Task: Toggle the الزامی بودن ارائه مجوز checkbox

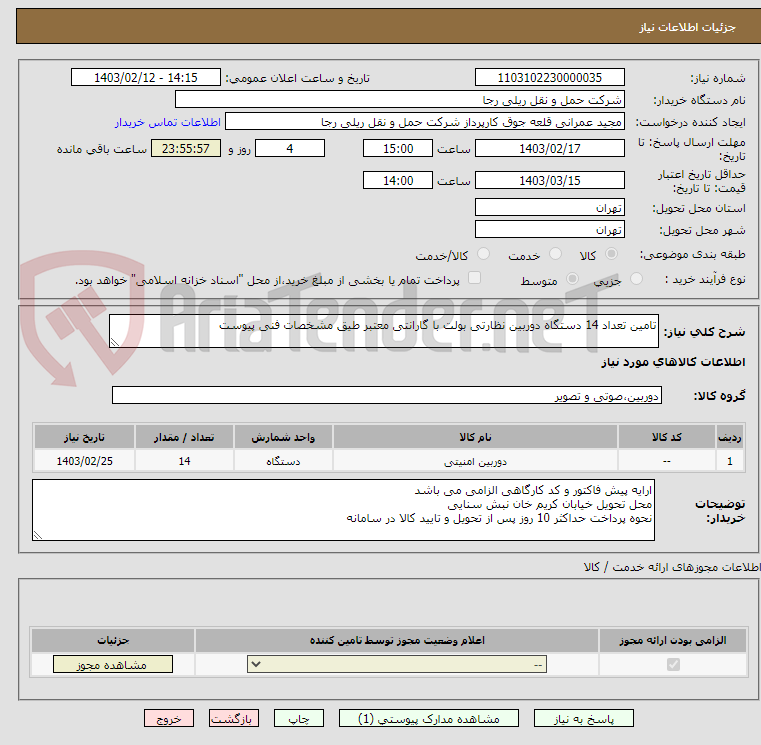Action: click(x=673, y=664)
